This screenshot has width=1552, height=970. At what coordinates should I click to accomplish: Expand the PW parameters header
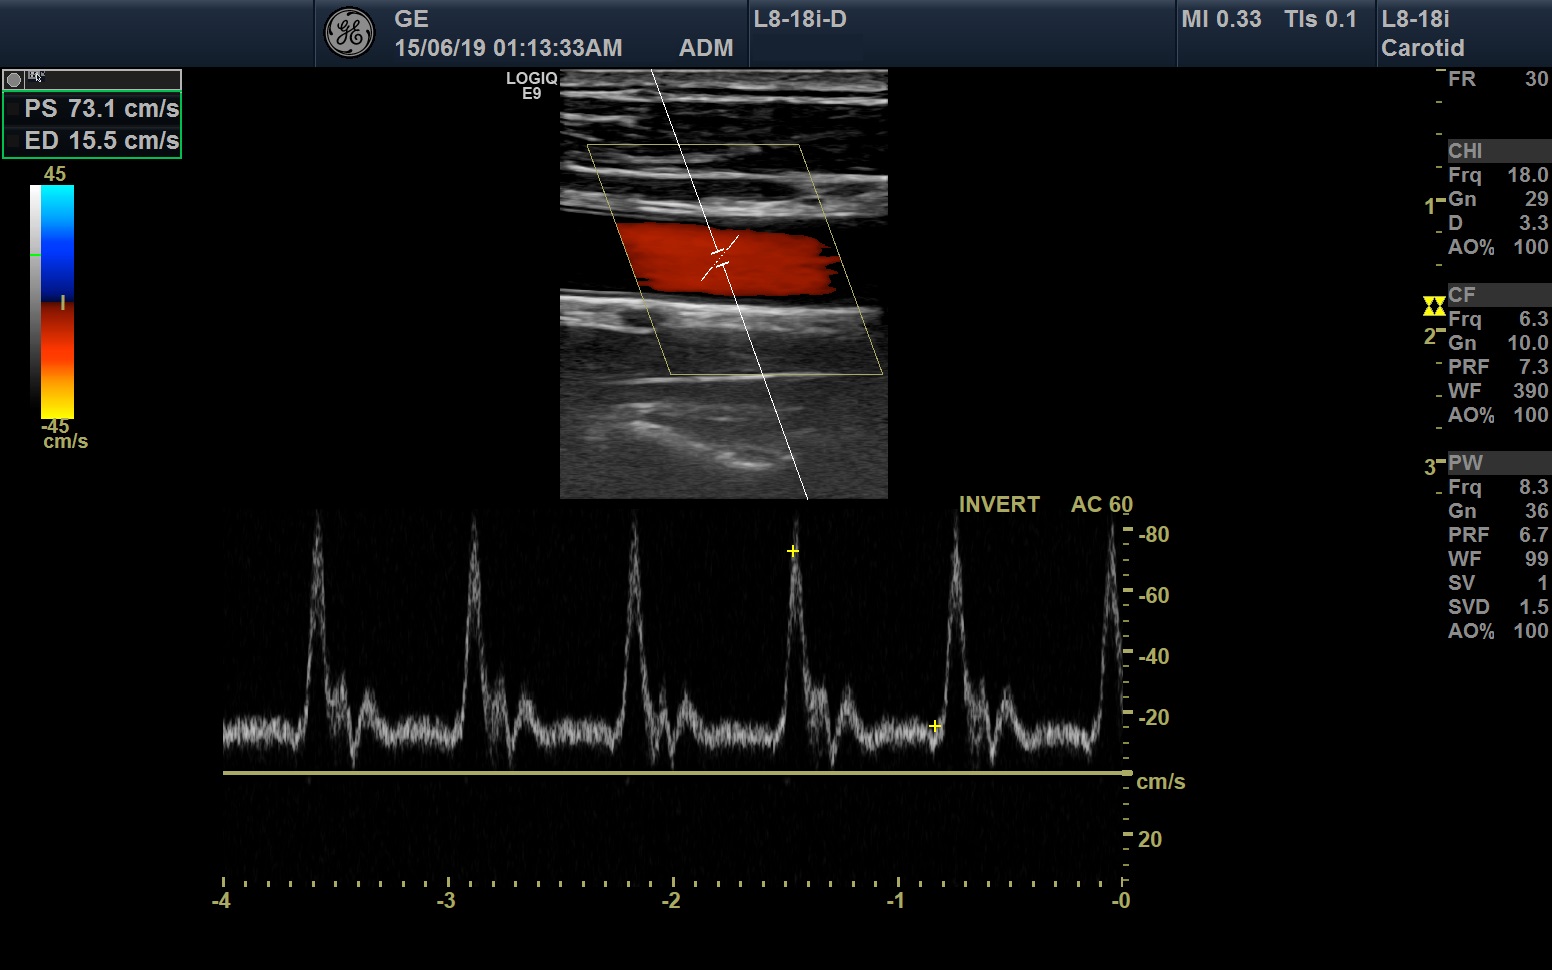point(1497,463)
